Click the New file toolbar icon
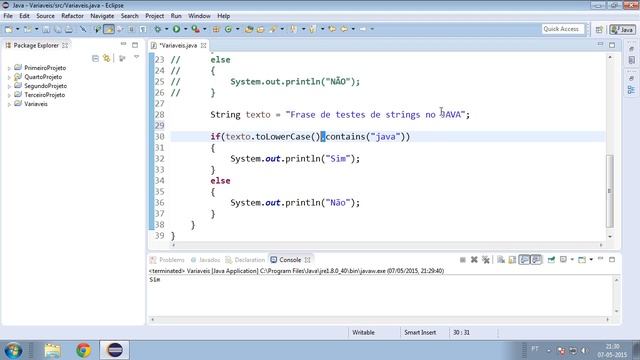 (9, 29)
